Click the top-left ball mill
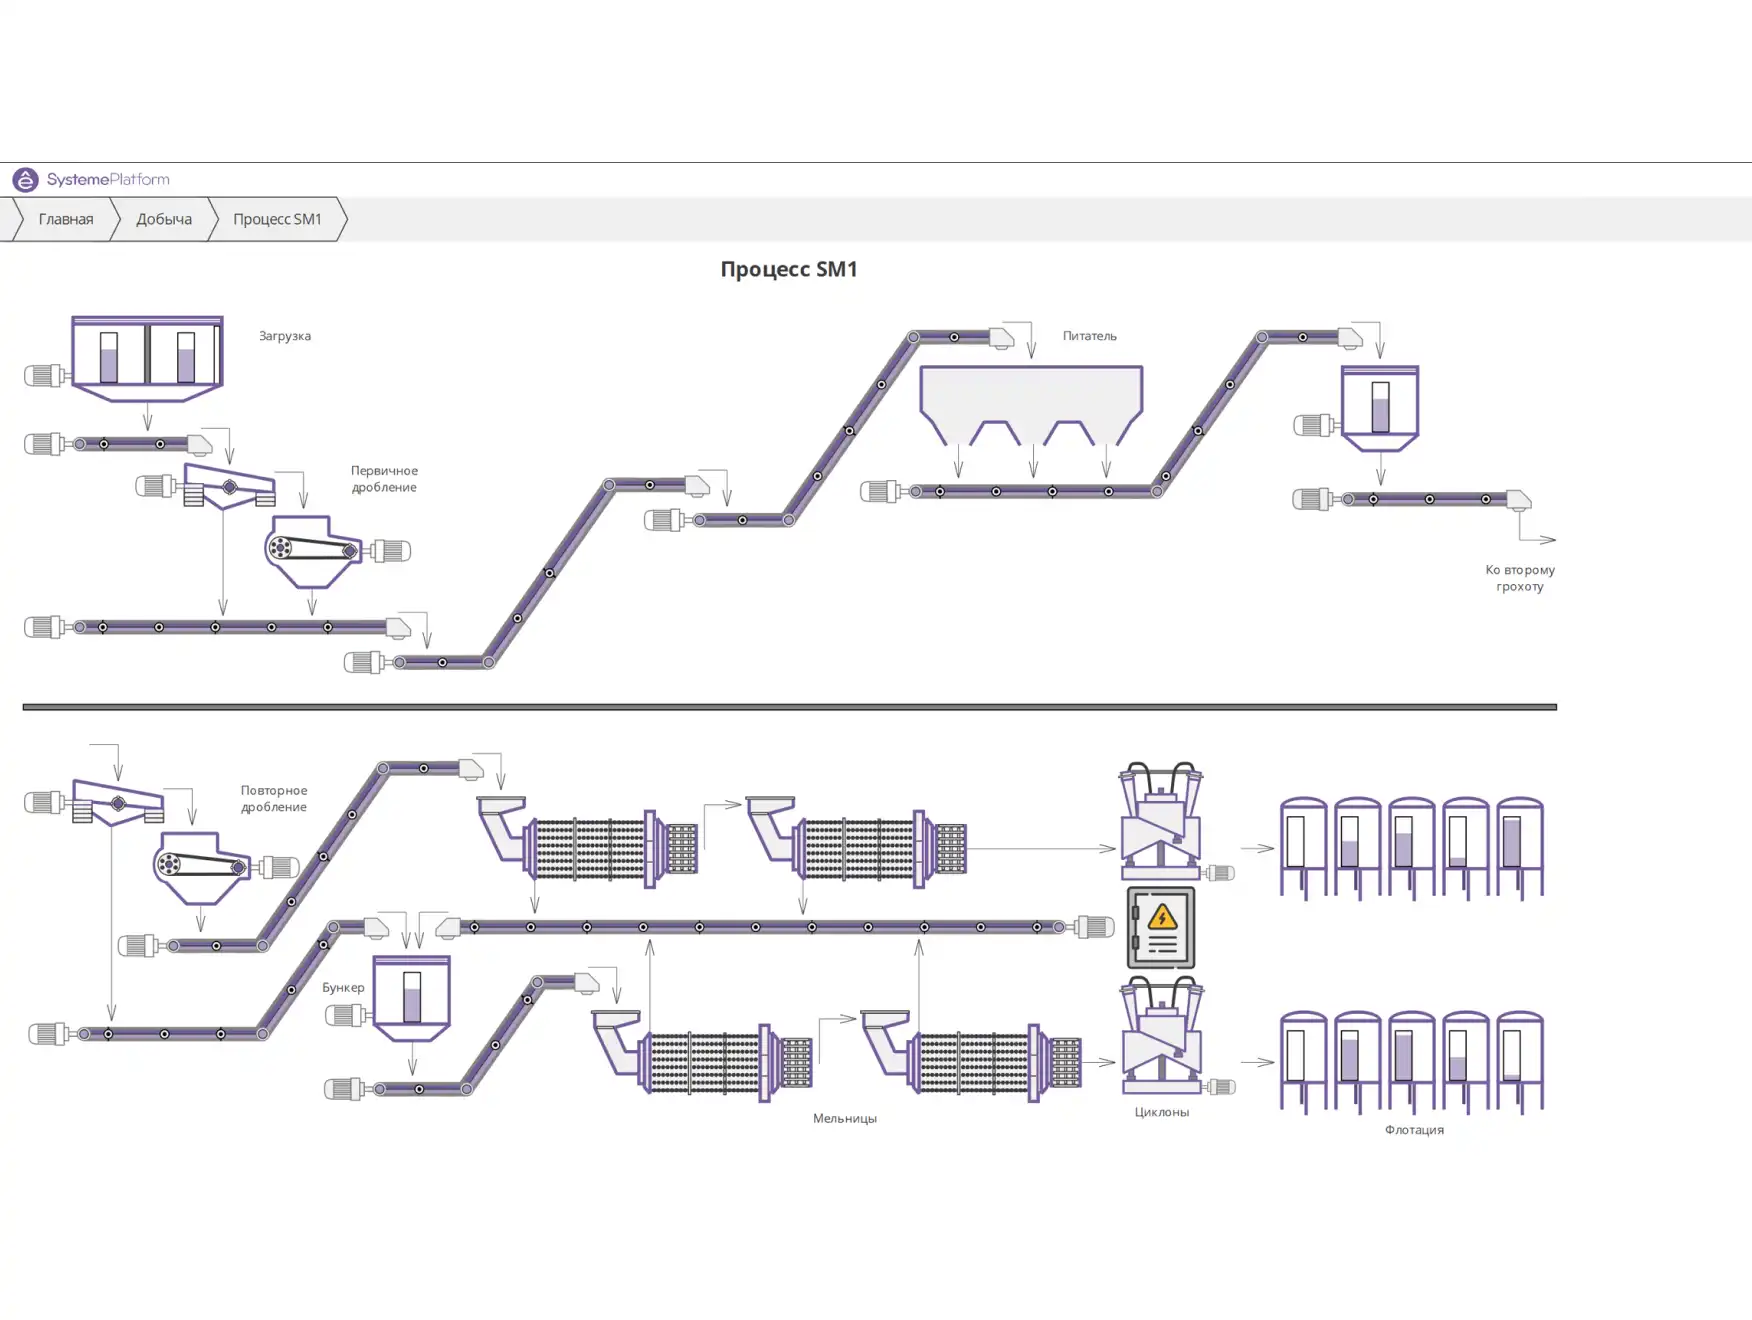1752x1320 pixels. point(590,848)
